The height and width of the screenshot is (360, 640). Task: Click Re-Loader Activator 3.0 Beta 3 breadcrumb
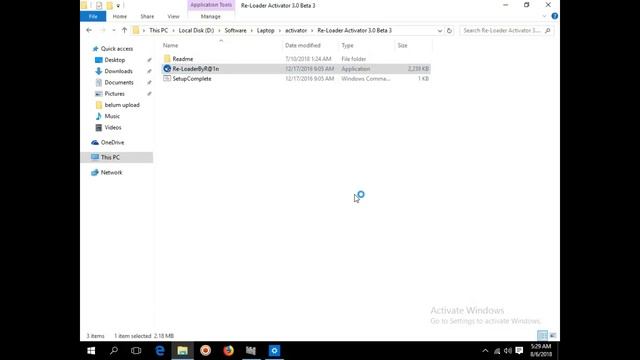click(354, 31)
